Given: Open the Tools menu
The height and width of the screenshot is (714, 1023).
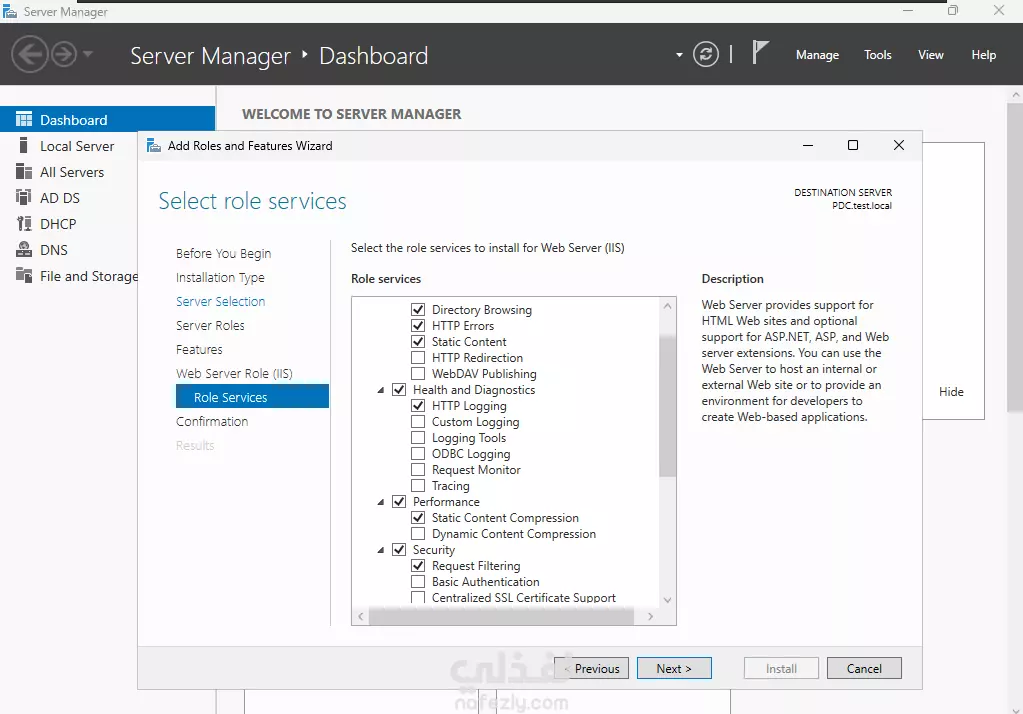Looking at the screenshot, I should click(x=878, y=55).
